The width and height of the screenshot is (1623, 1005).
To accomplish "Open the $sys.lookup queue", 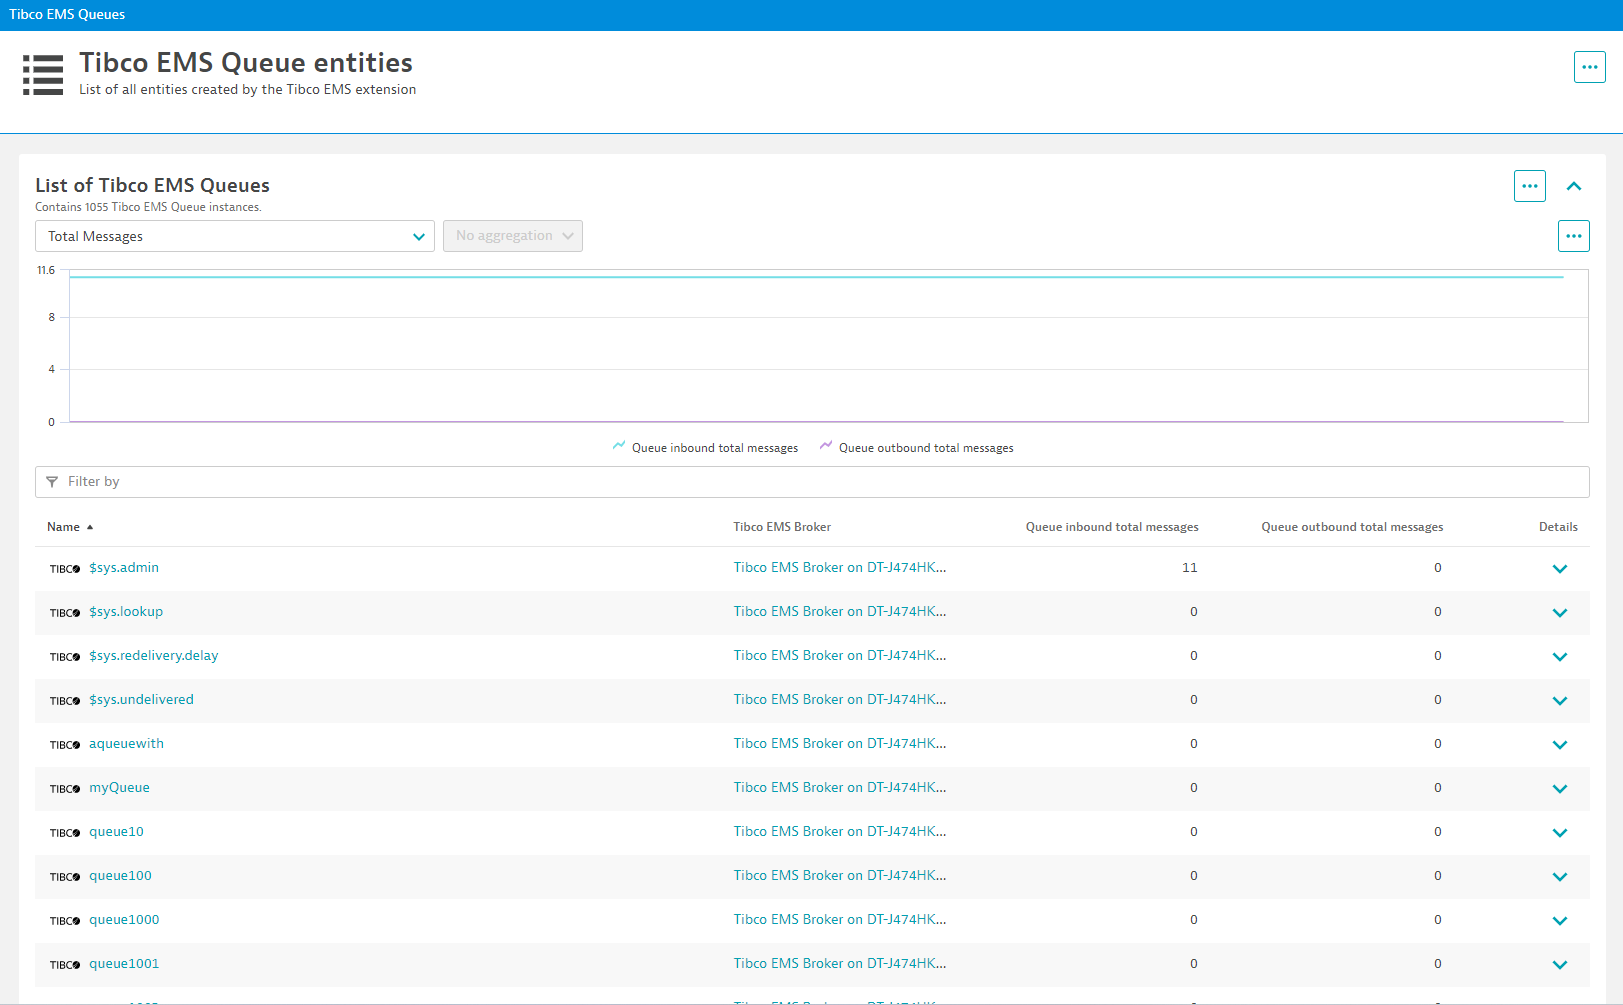I will [126, 612].
